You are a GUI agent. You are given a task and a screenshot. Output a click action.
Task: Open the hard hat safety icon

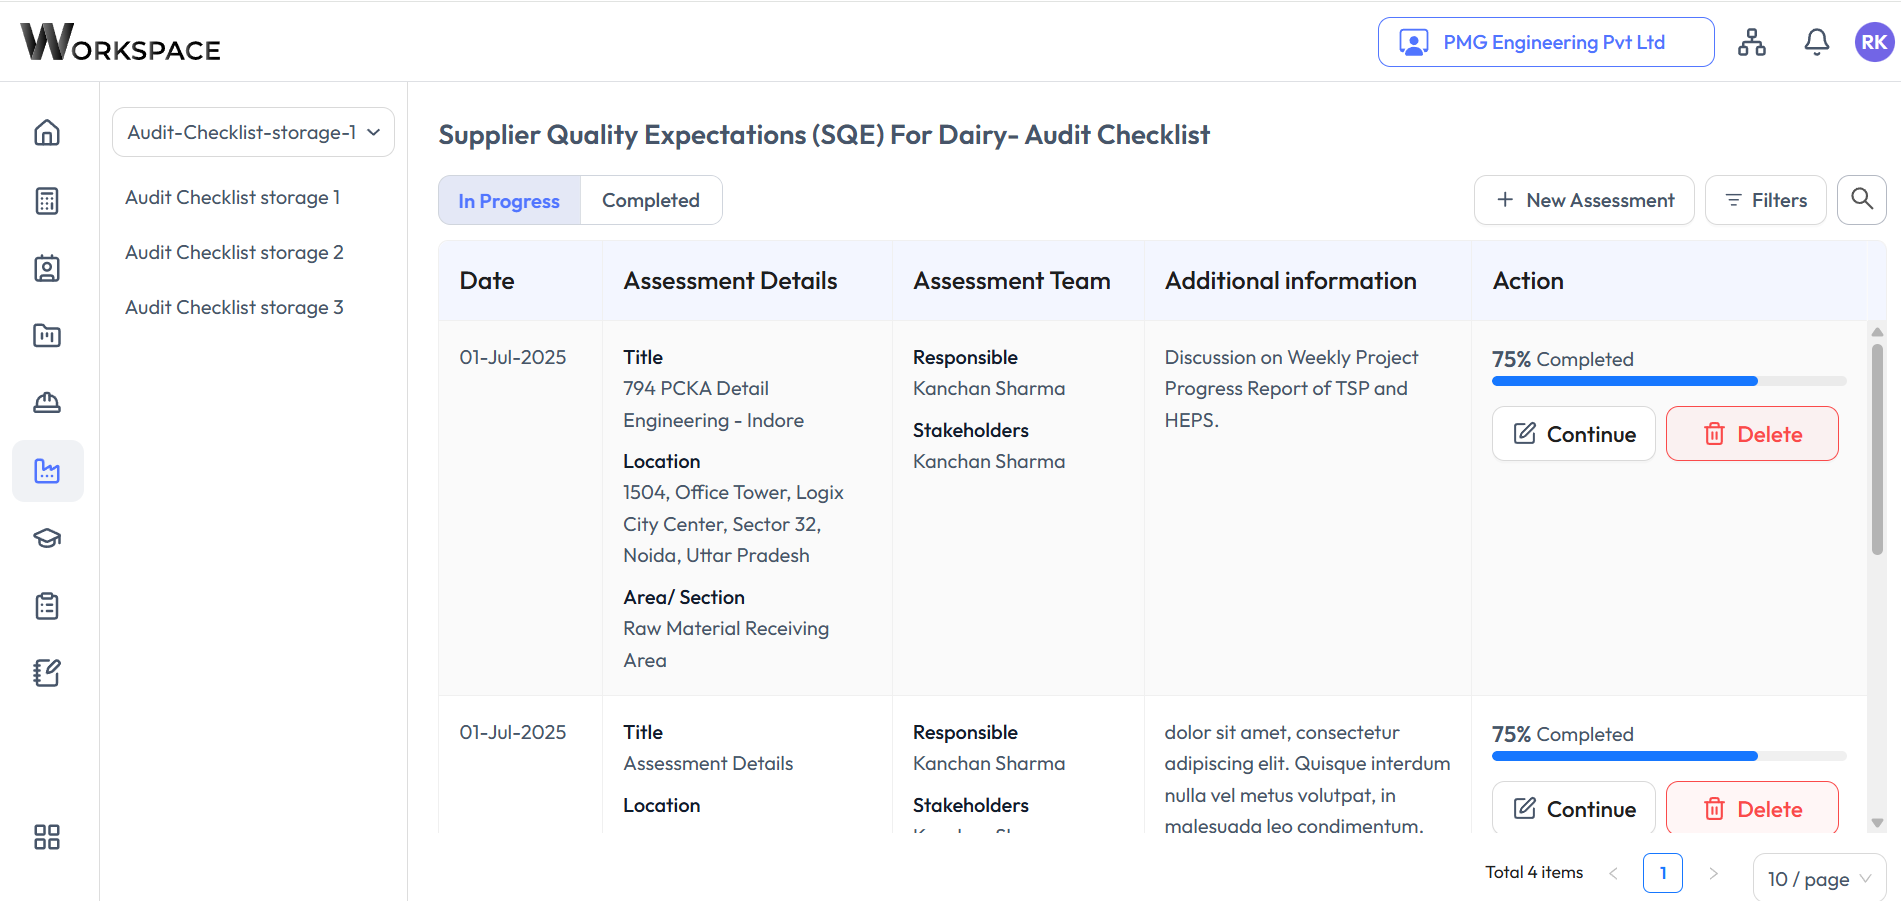tap(47, 403)
